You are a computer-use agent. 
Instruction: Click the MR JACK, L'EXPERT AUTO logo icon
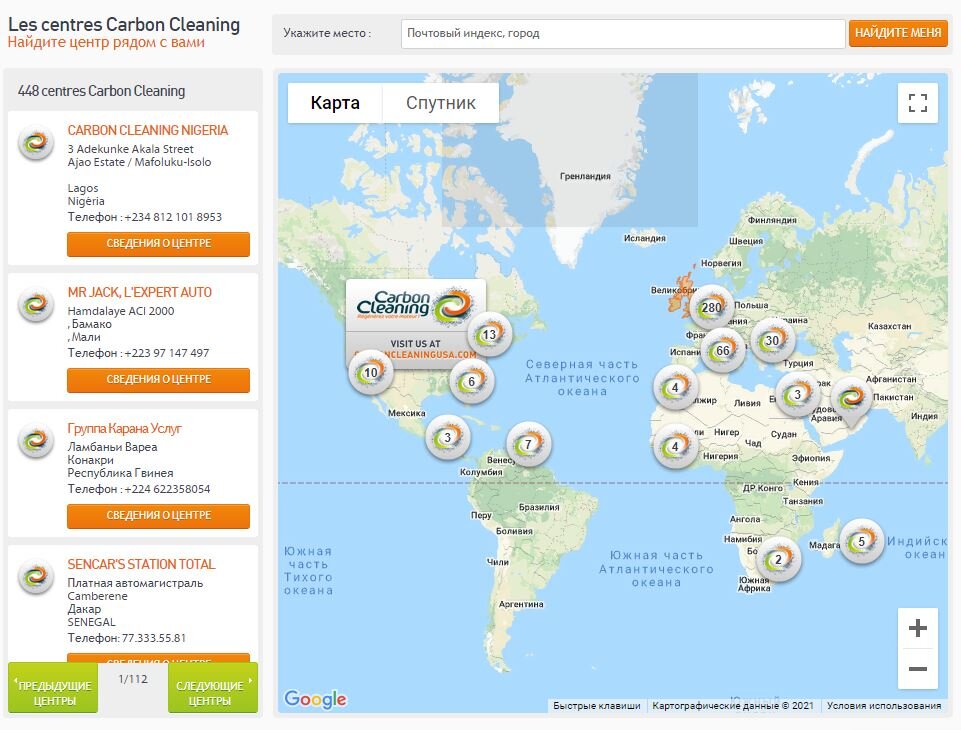(x=36, y=305)
